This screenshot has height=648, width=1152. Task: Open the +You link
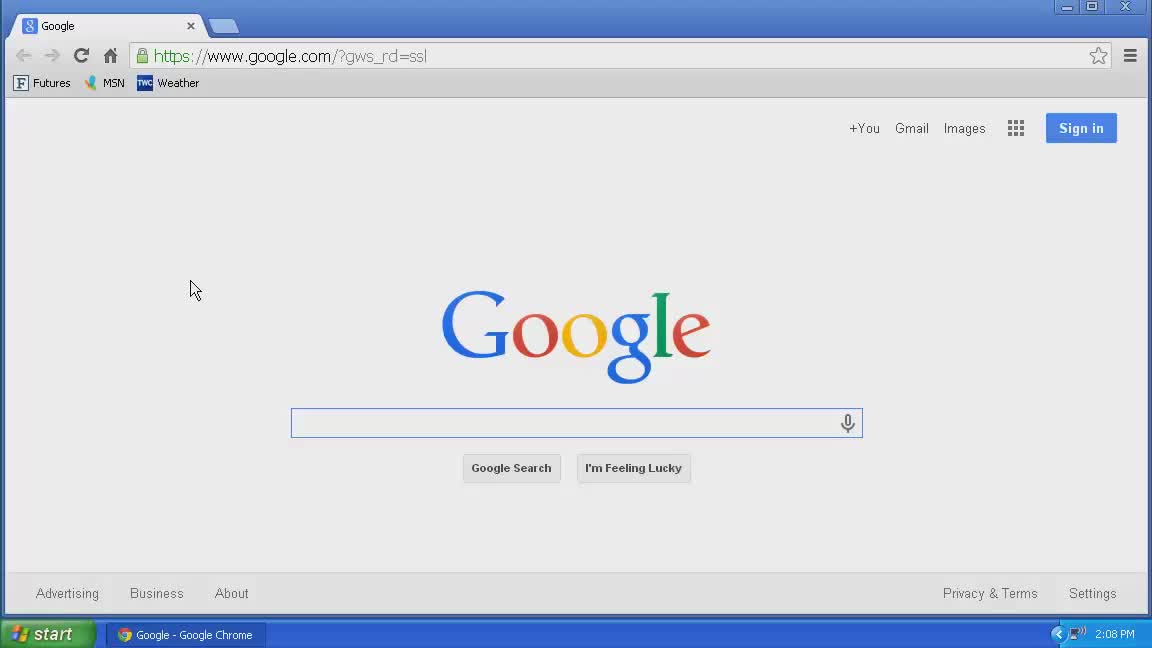pos(864,129)
